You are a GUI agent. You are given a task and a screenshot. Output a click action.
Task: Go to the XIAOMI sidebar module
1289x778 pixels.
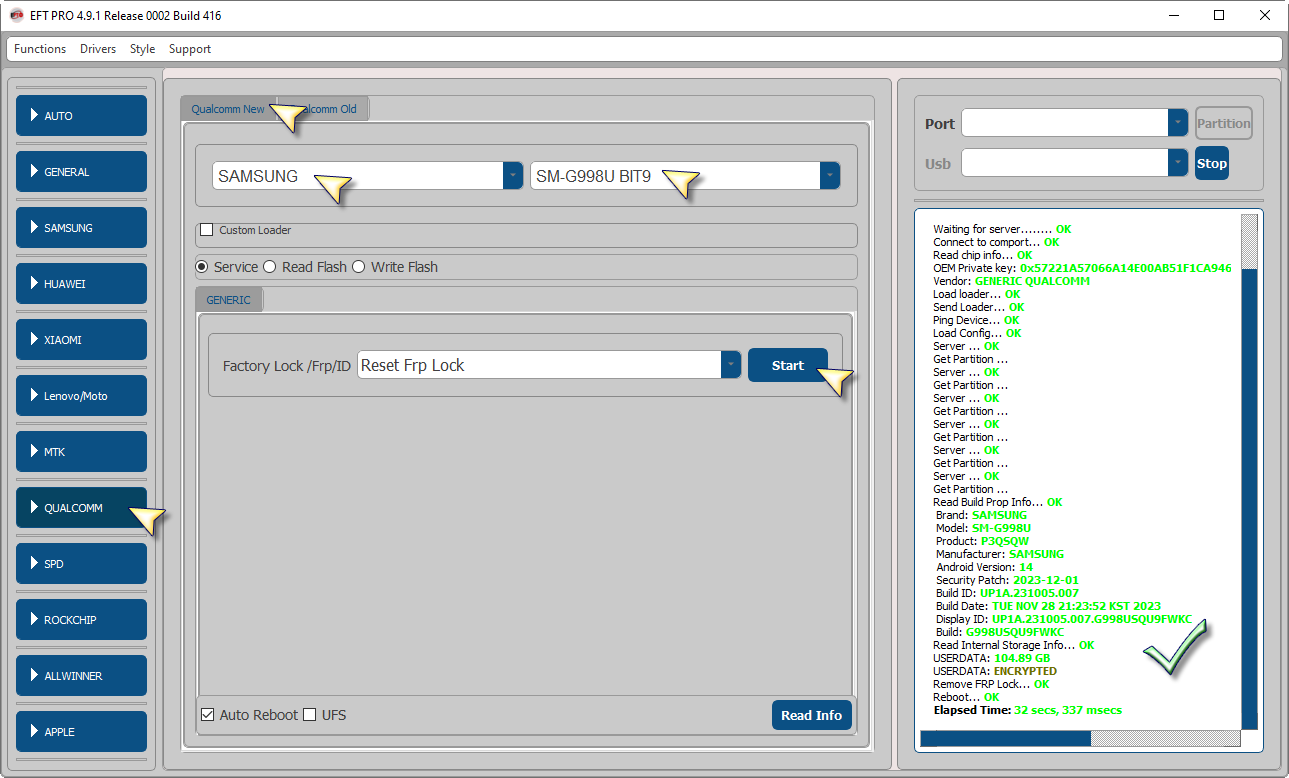(81, 340)
